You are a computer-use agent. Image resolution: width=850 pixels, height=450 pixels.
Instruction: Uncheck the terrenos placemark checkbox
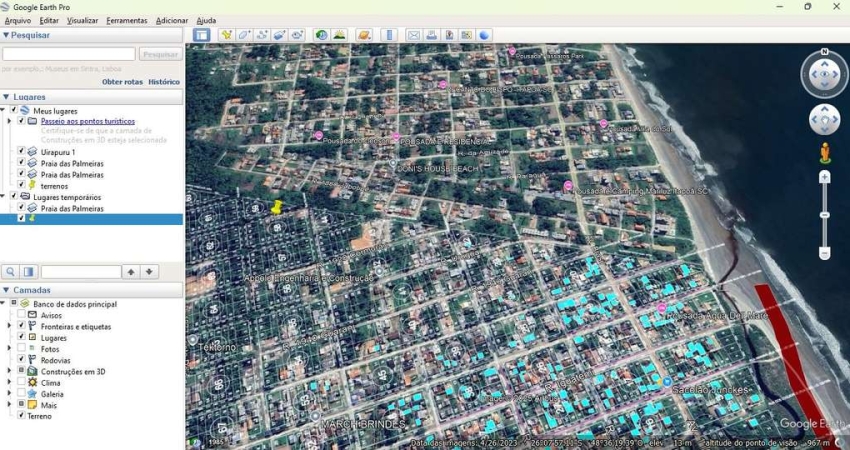point(22,185)
